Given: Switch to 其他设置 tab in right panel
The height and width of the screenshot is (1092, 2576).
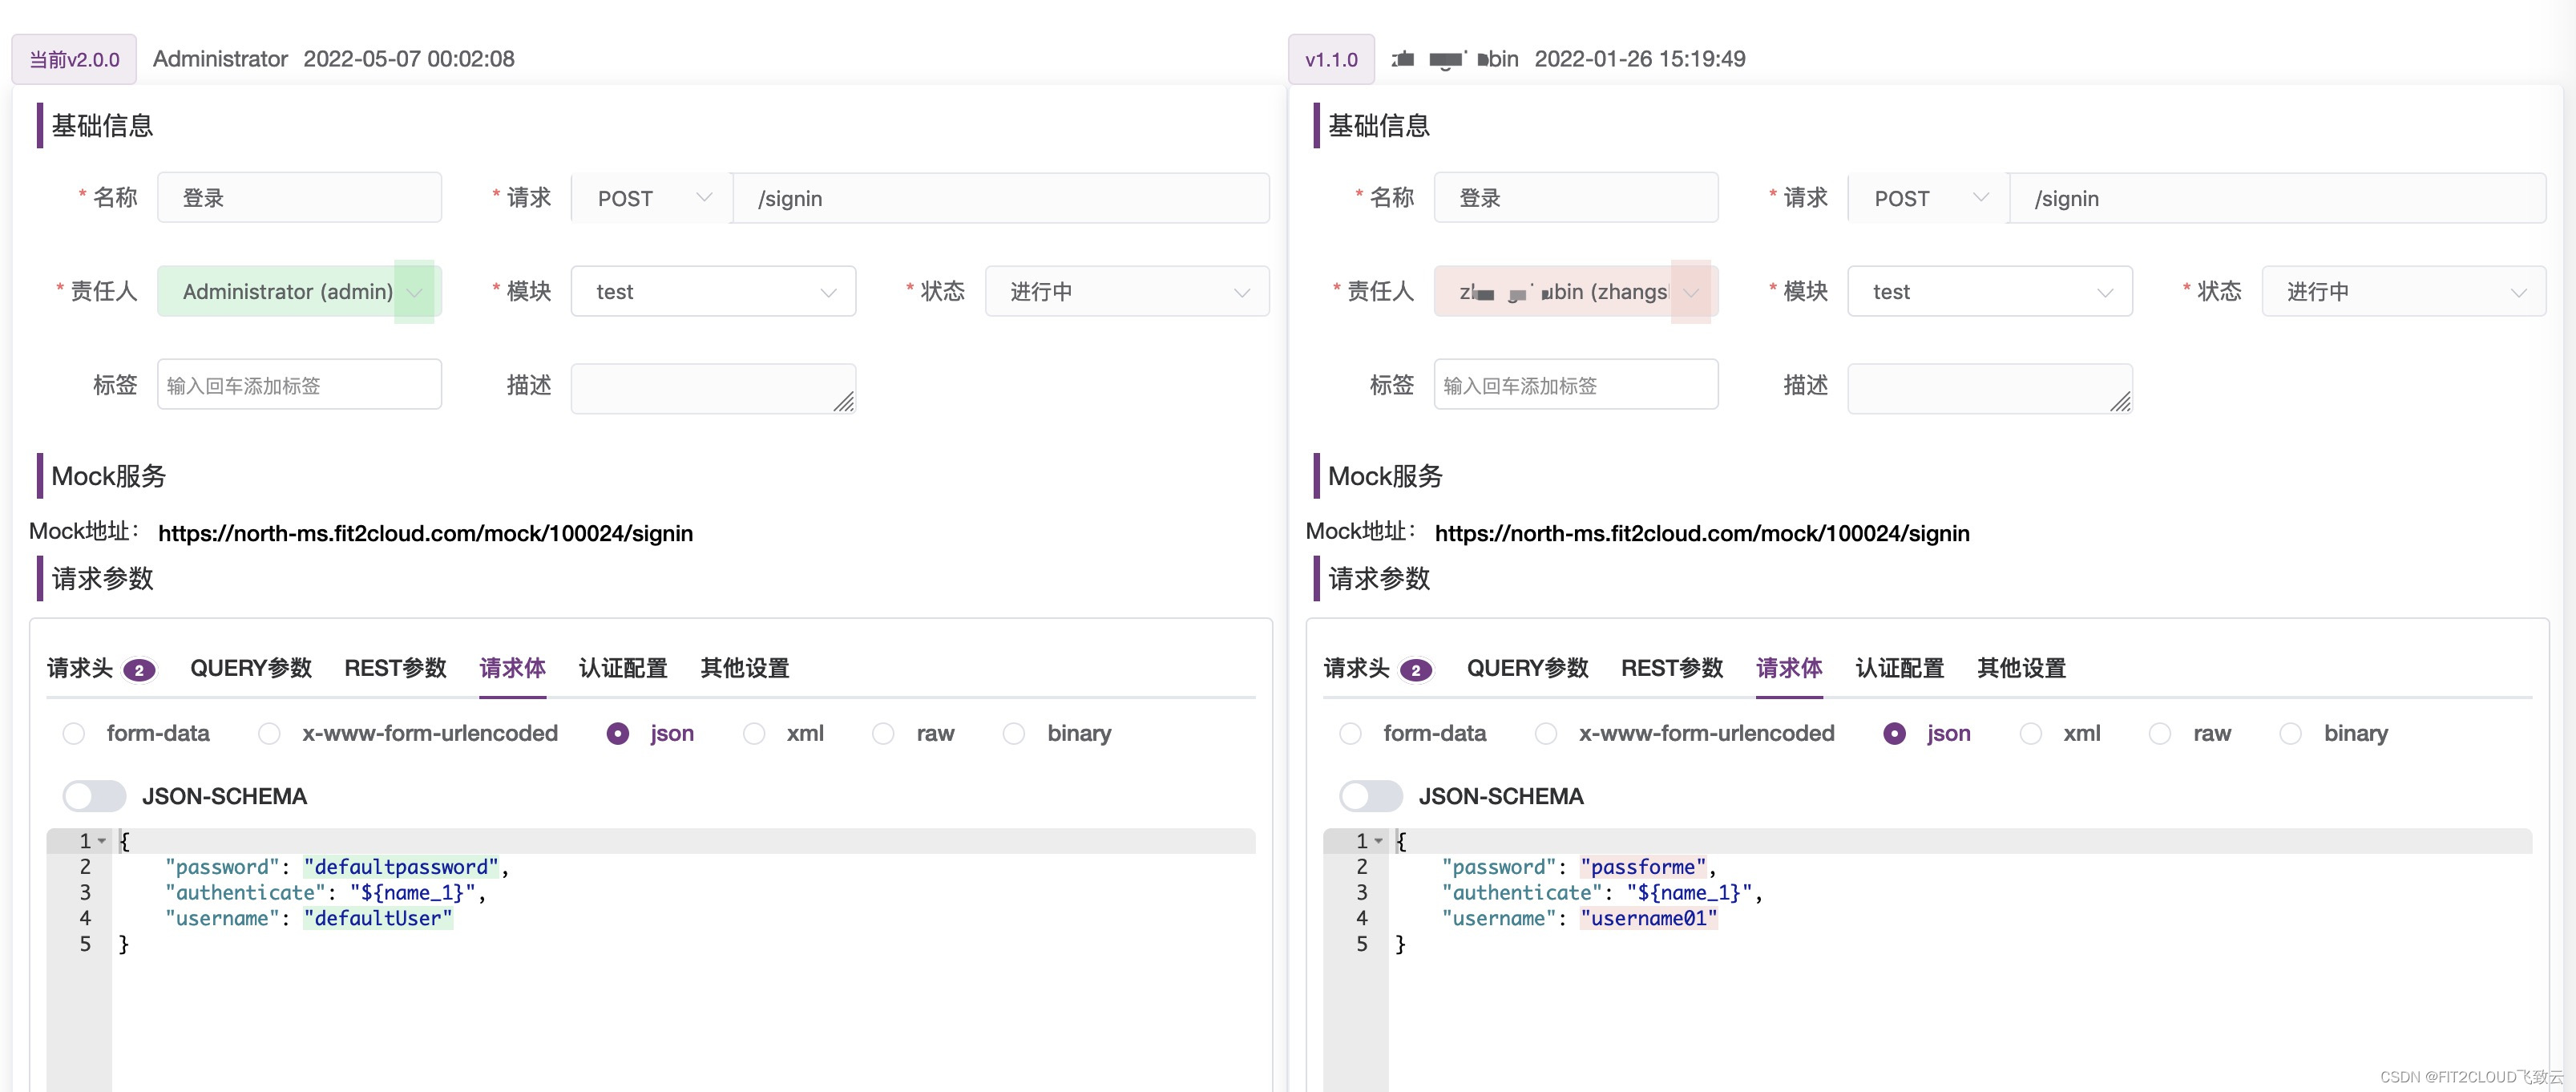Looking at the screenshot, I should coord(2022,668).
